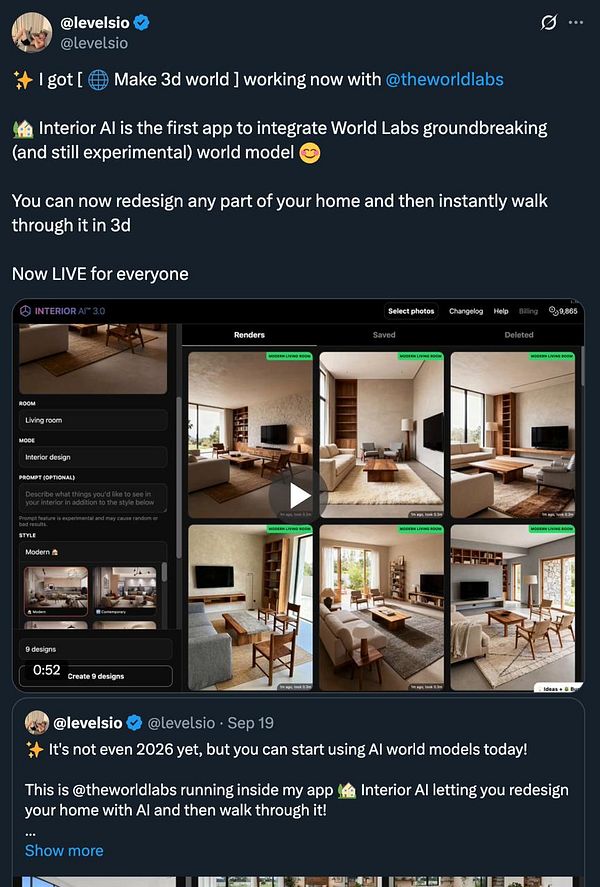This screenshot has width=600, height=887.
Task: Select the Modern style thumbnail
Action: click(x=56, y=590)
